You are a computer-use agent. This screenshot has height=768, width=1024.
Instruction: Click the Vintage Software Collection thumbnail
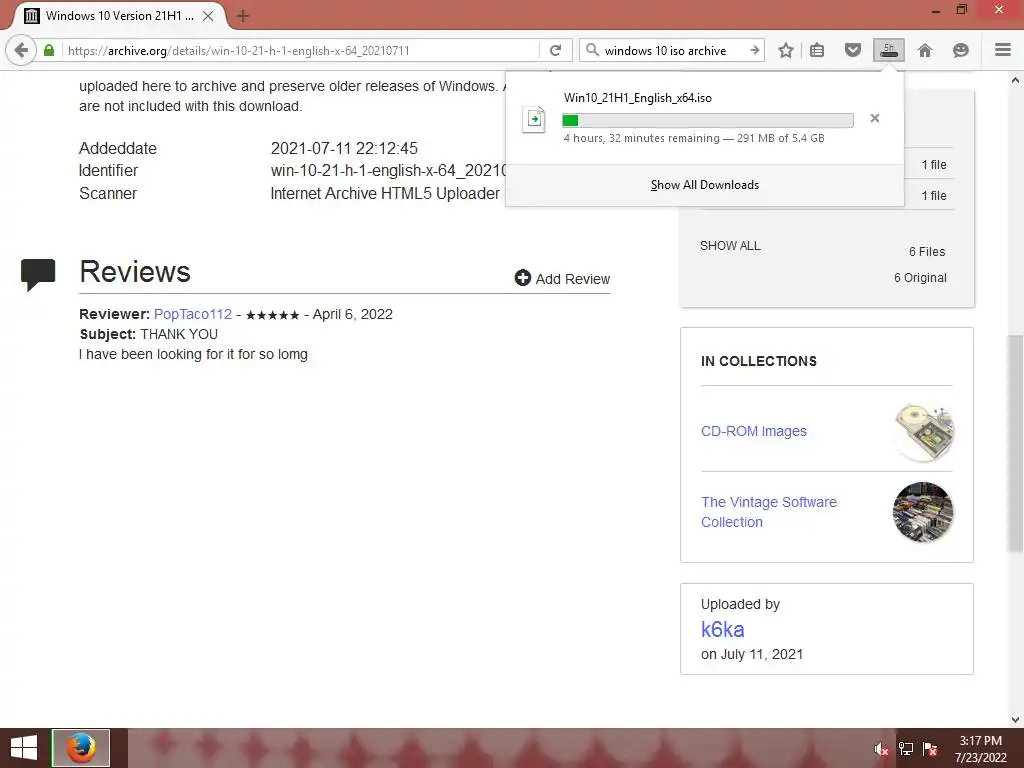pos(923,512)
